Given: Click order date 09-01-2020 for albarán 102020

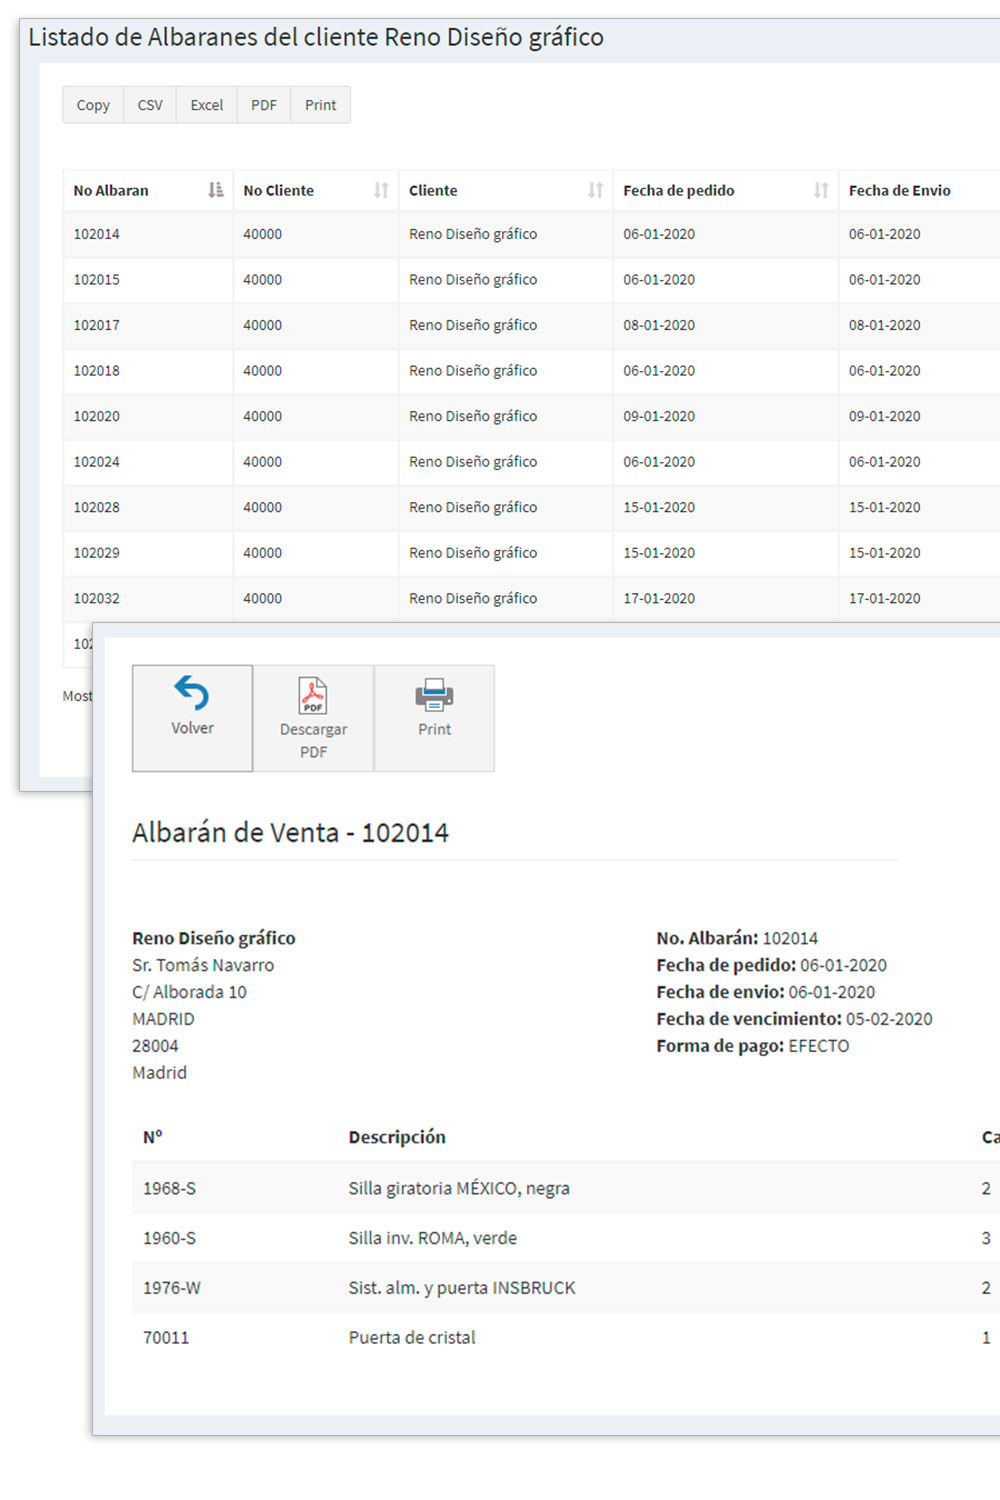Looking at the screenshot, I should [659, 416].
